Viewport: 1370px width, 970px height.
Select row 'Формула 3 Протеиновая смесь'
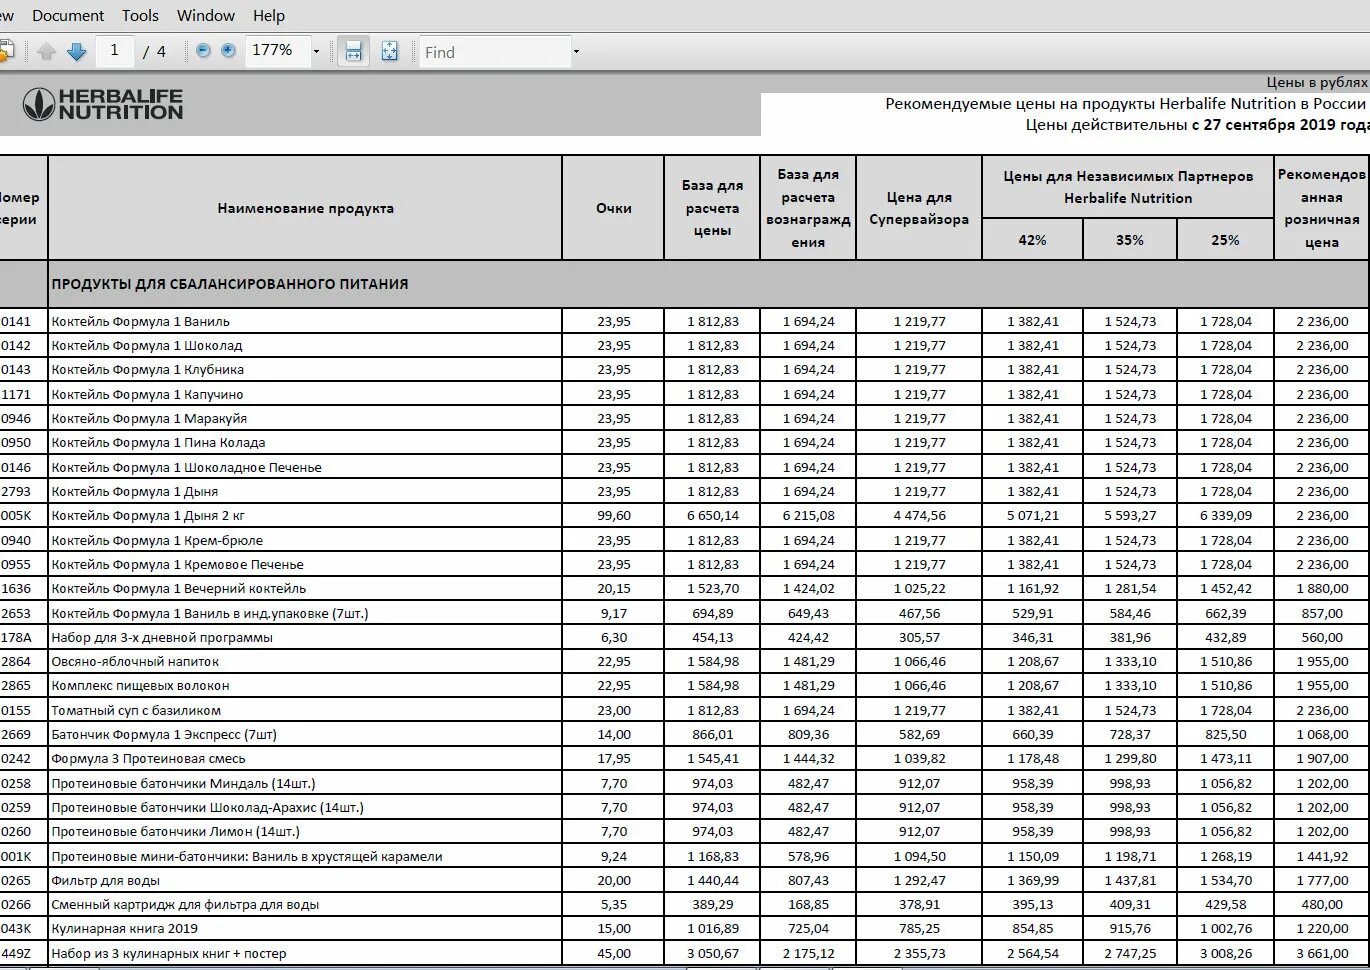point(684,758)
